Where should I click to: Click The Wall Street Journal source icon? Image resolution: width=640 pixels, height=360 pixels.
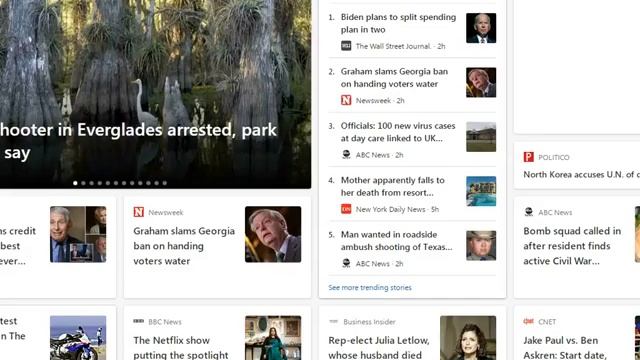click(x=346, y=46)
